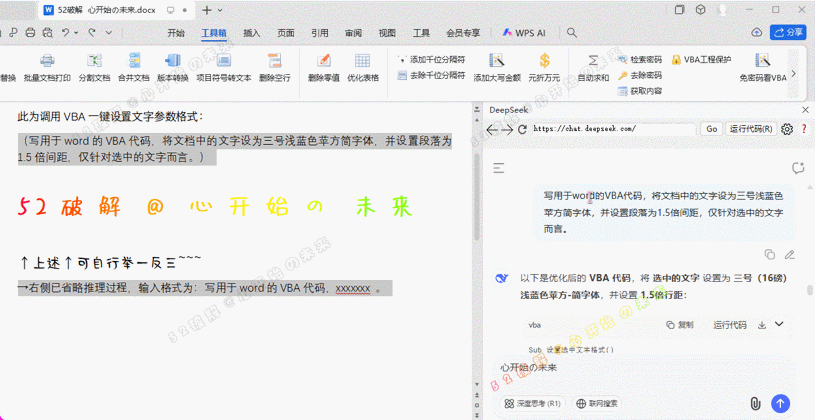Go back in DeepSeek browser panel
The height and width of the screenshot is (420, 815).
click(492, 129)
